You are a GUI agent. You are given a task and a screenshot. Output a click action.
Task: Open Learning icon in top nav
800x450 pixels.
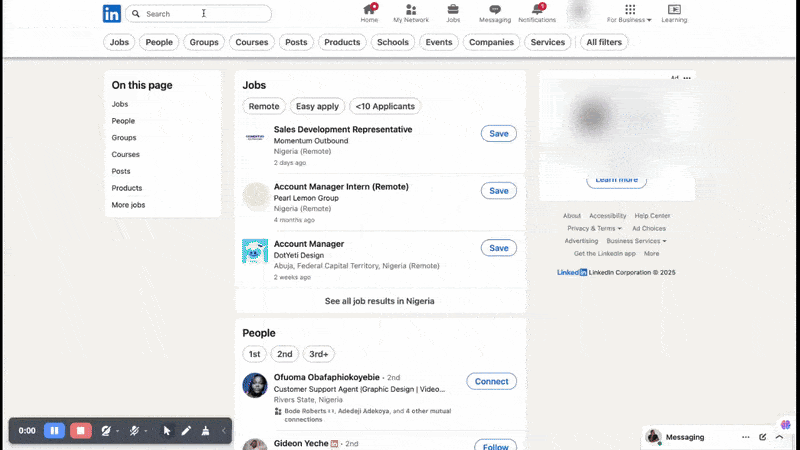coord(674,9)
